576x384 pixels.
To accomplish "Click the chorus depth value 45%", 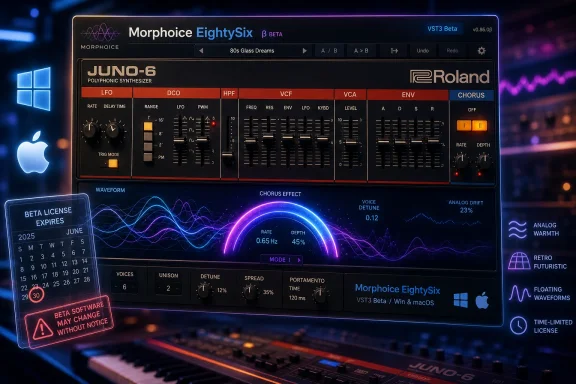I will 298,242.
